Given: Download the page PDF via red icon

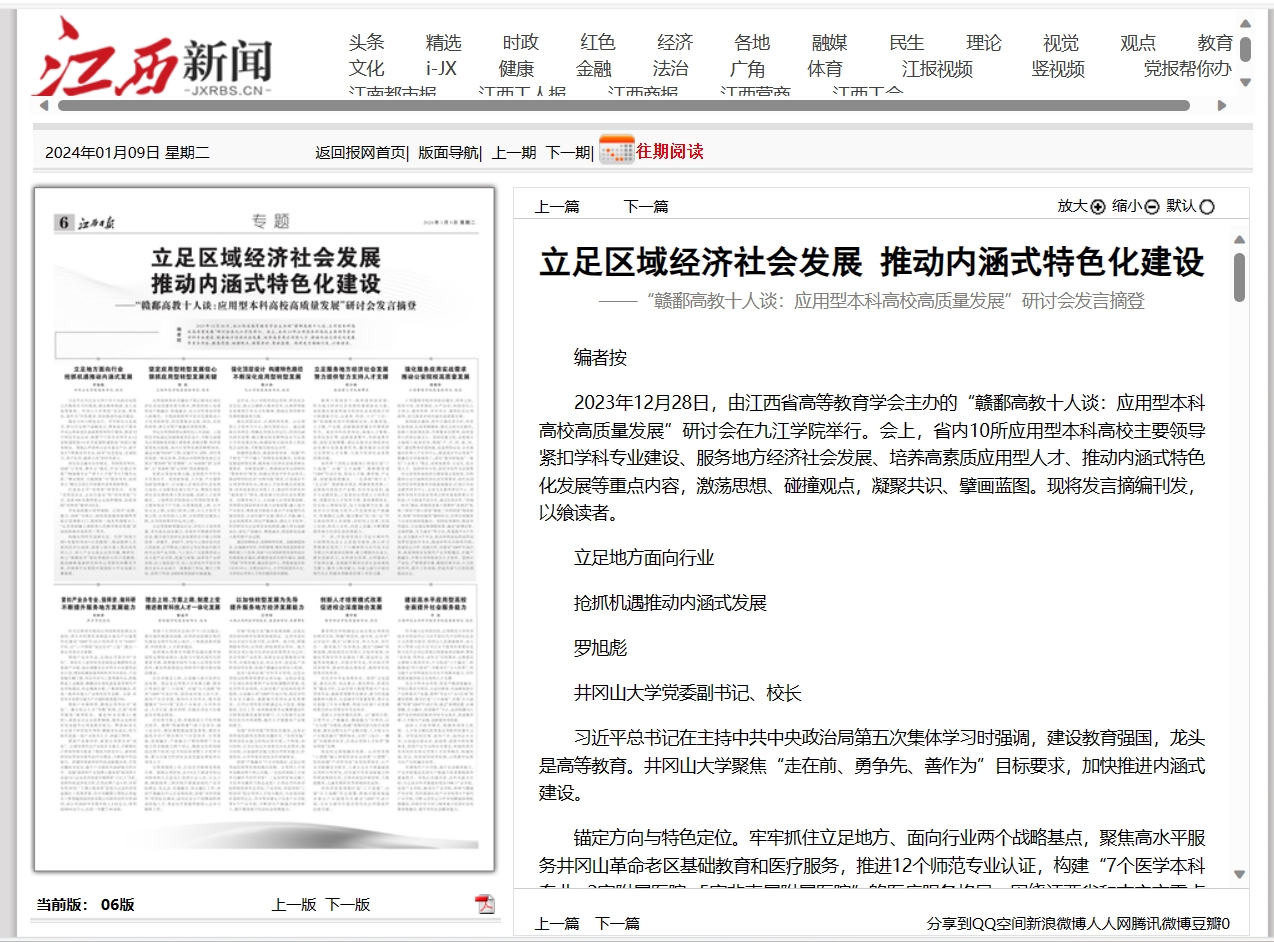Looking at the screenshot, I should (485, 904).
